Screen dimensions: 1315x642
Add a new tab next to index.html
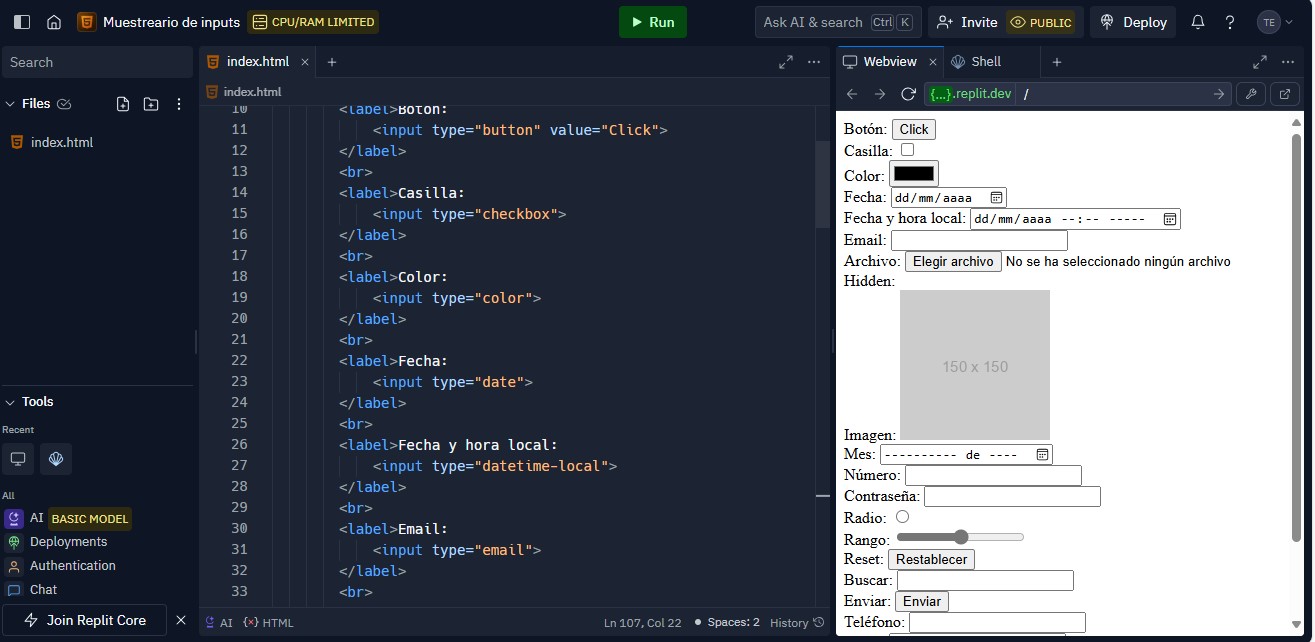pyautogui.click(x=332, y=62)
